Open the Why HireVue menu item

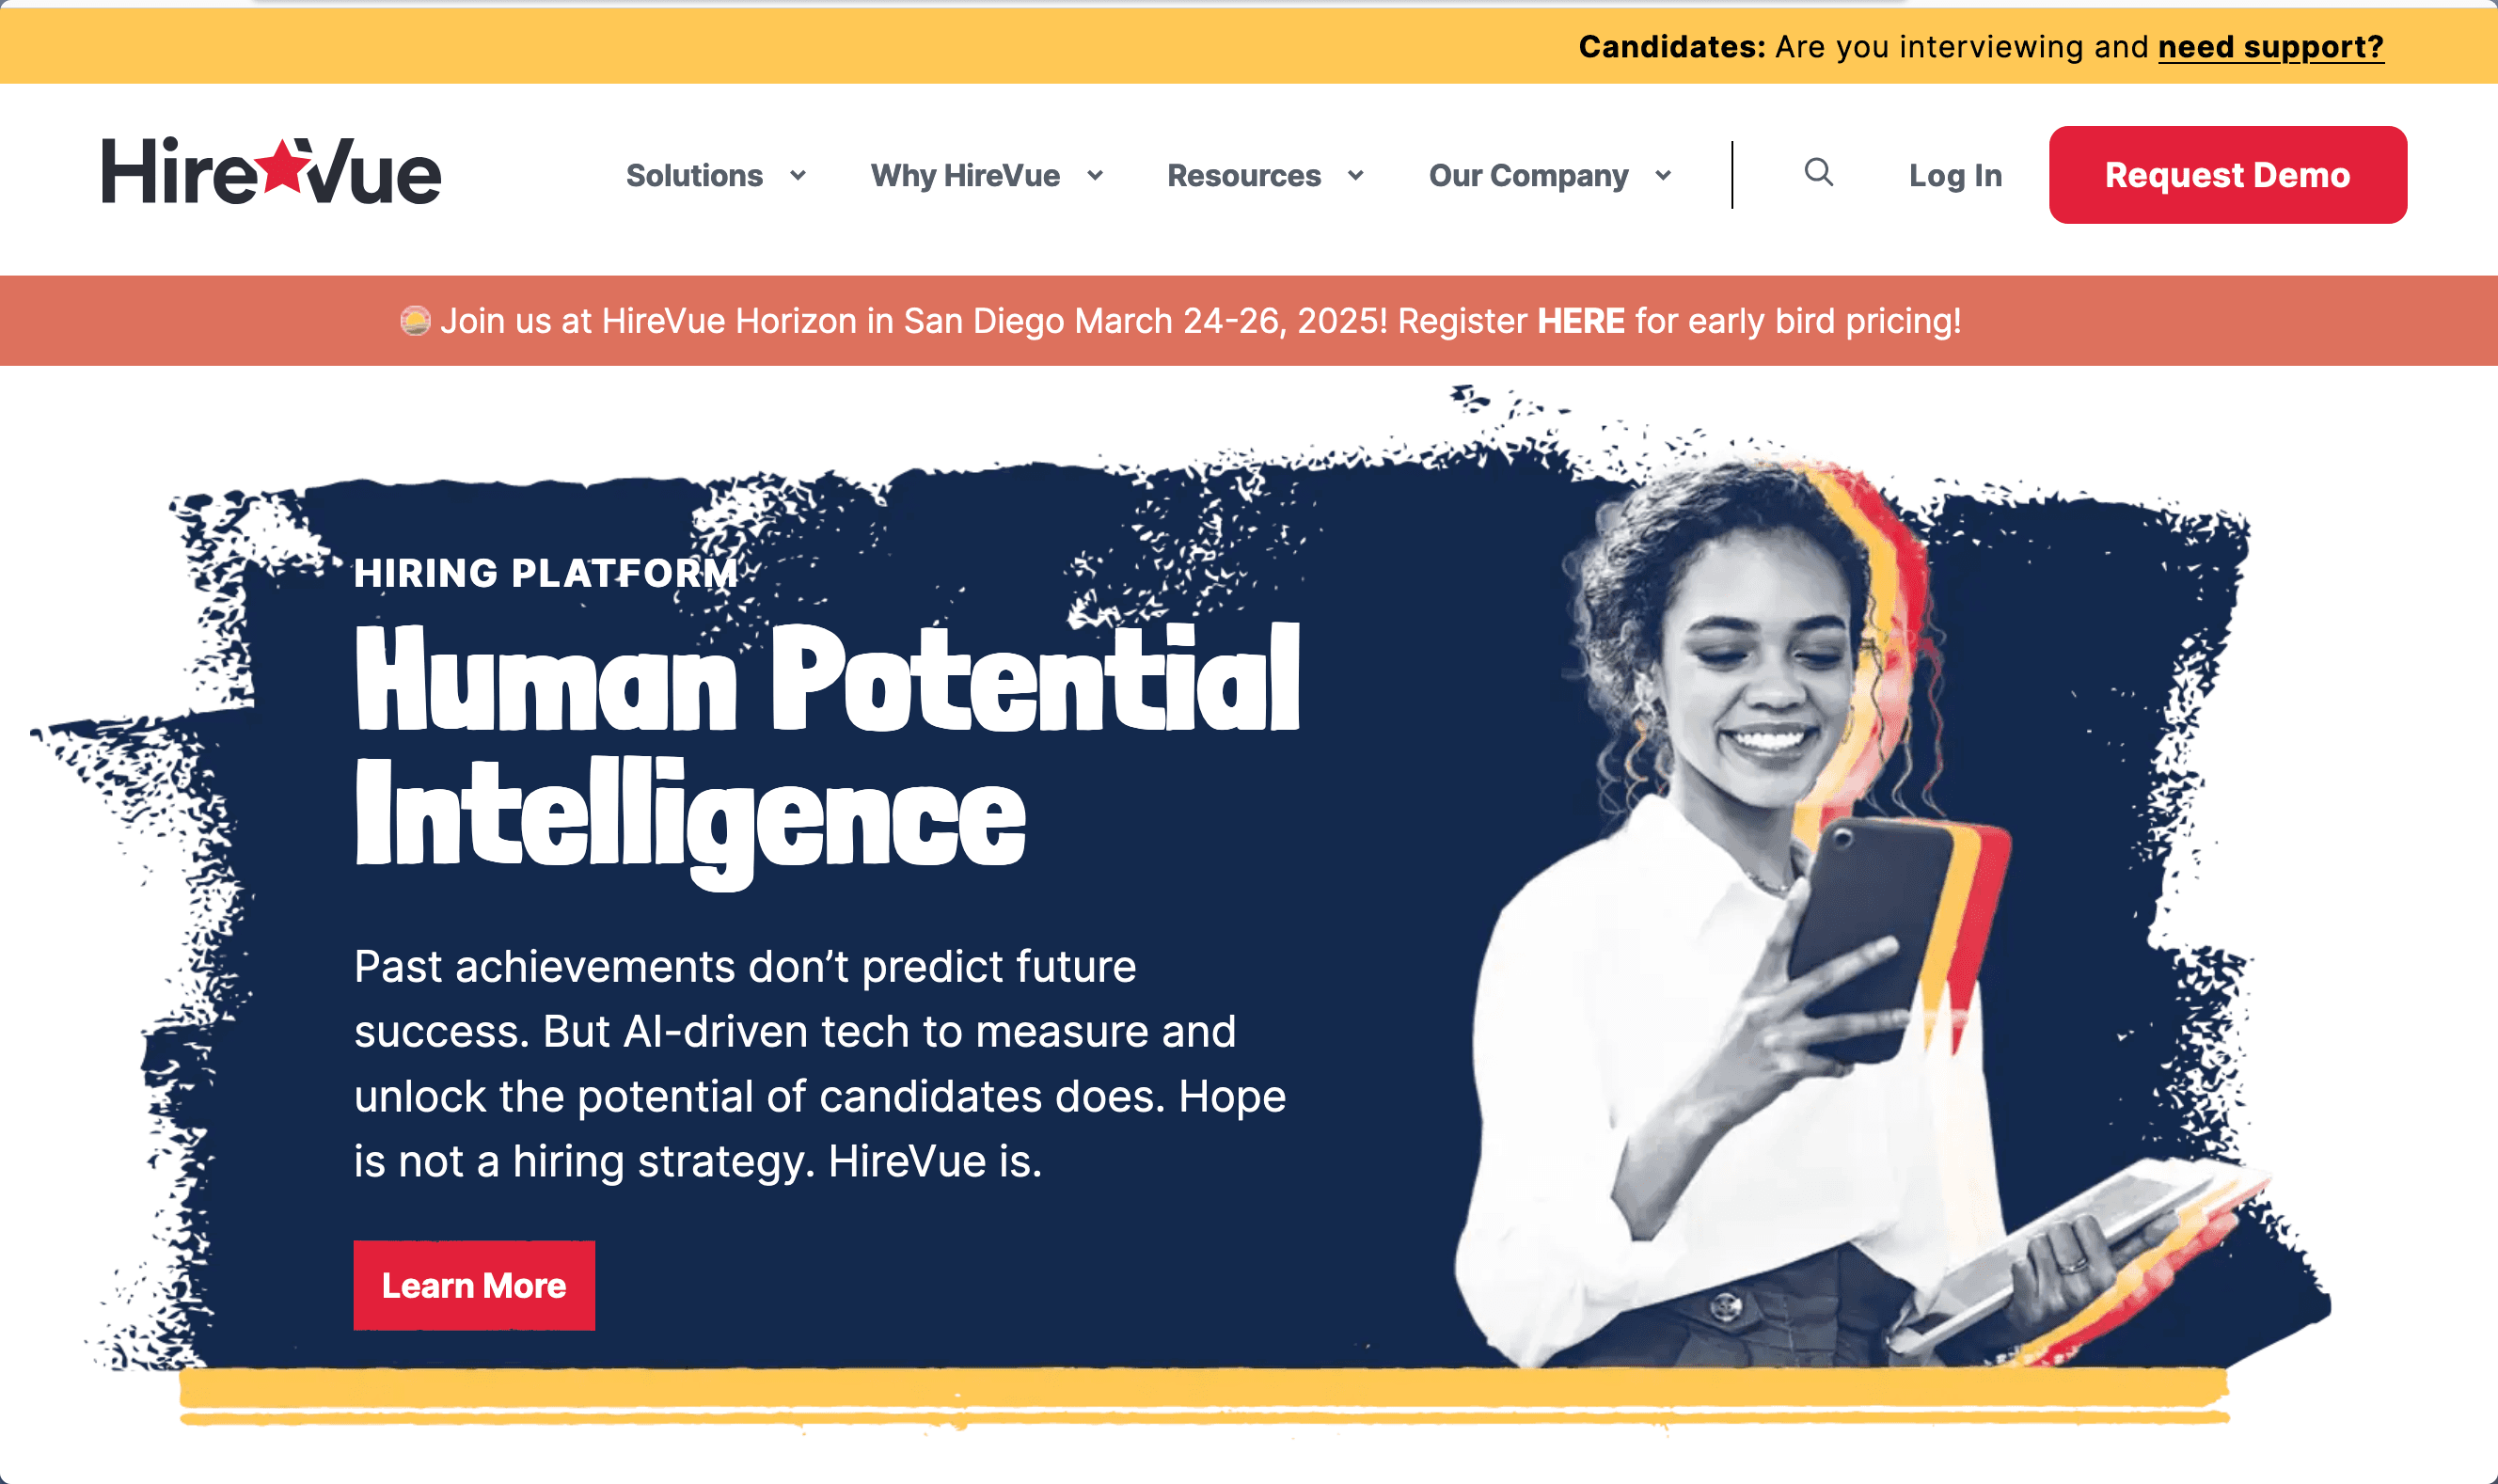click(x=965, y=176)
